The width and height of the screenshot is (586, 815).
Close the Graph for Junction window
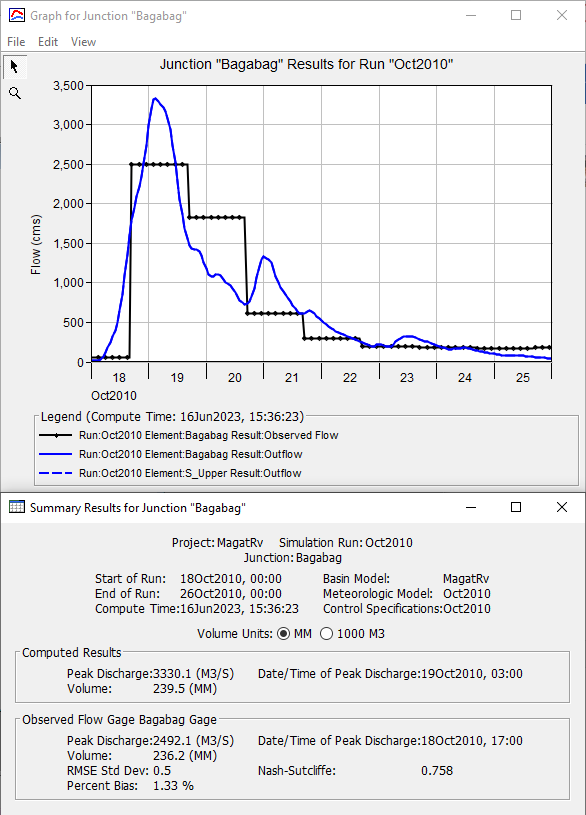[562, 16]
